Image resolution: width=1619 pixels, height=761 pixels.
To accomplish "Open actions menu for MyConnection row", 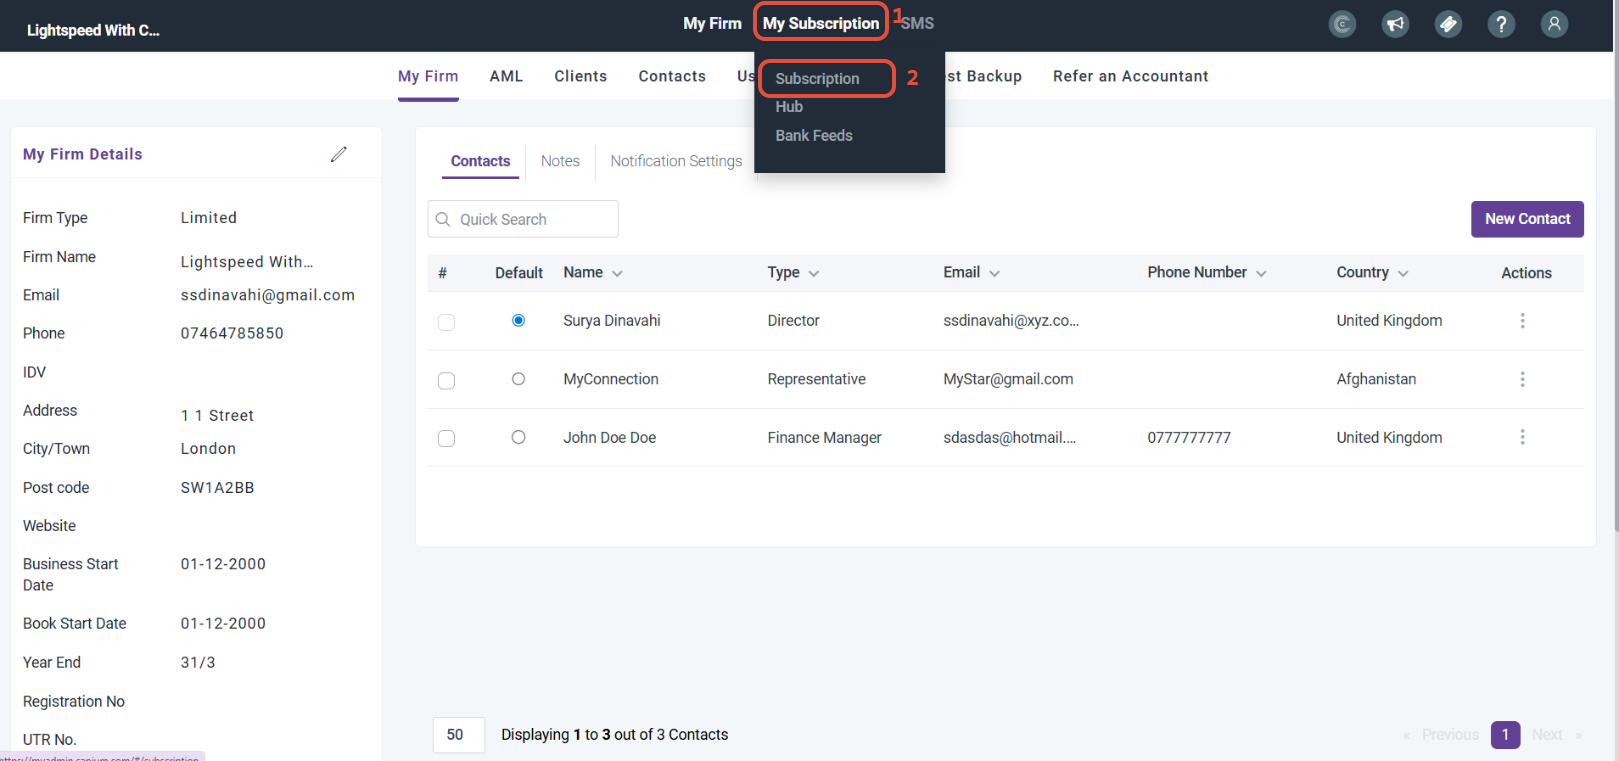I will tap(1522, 379).
